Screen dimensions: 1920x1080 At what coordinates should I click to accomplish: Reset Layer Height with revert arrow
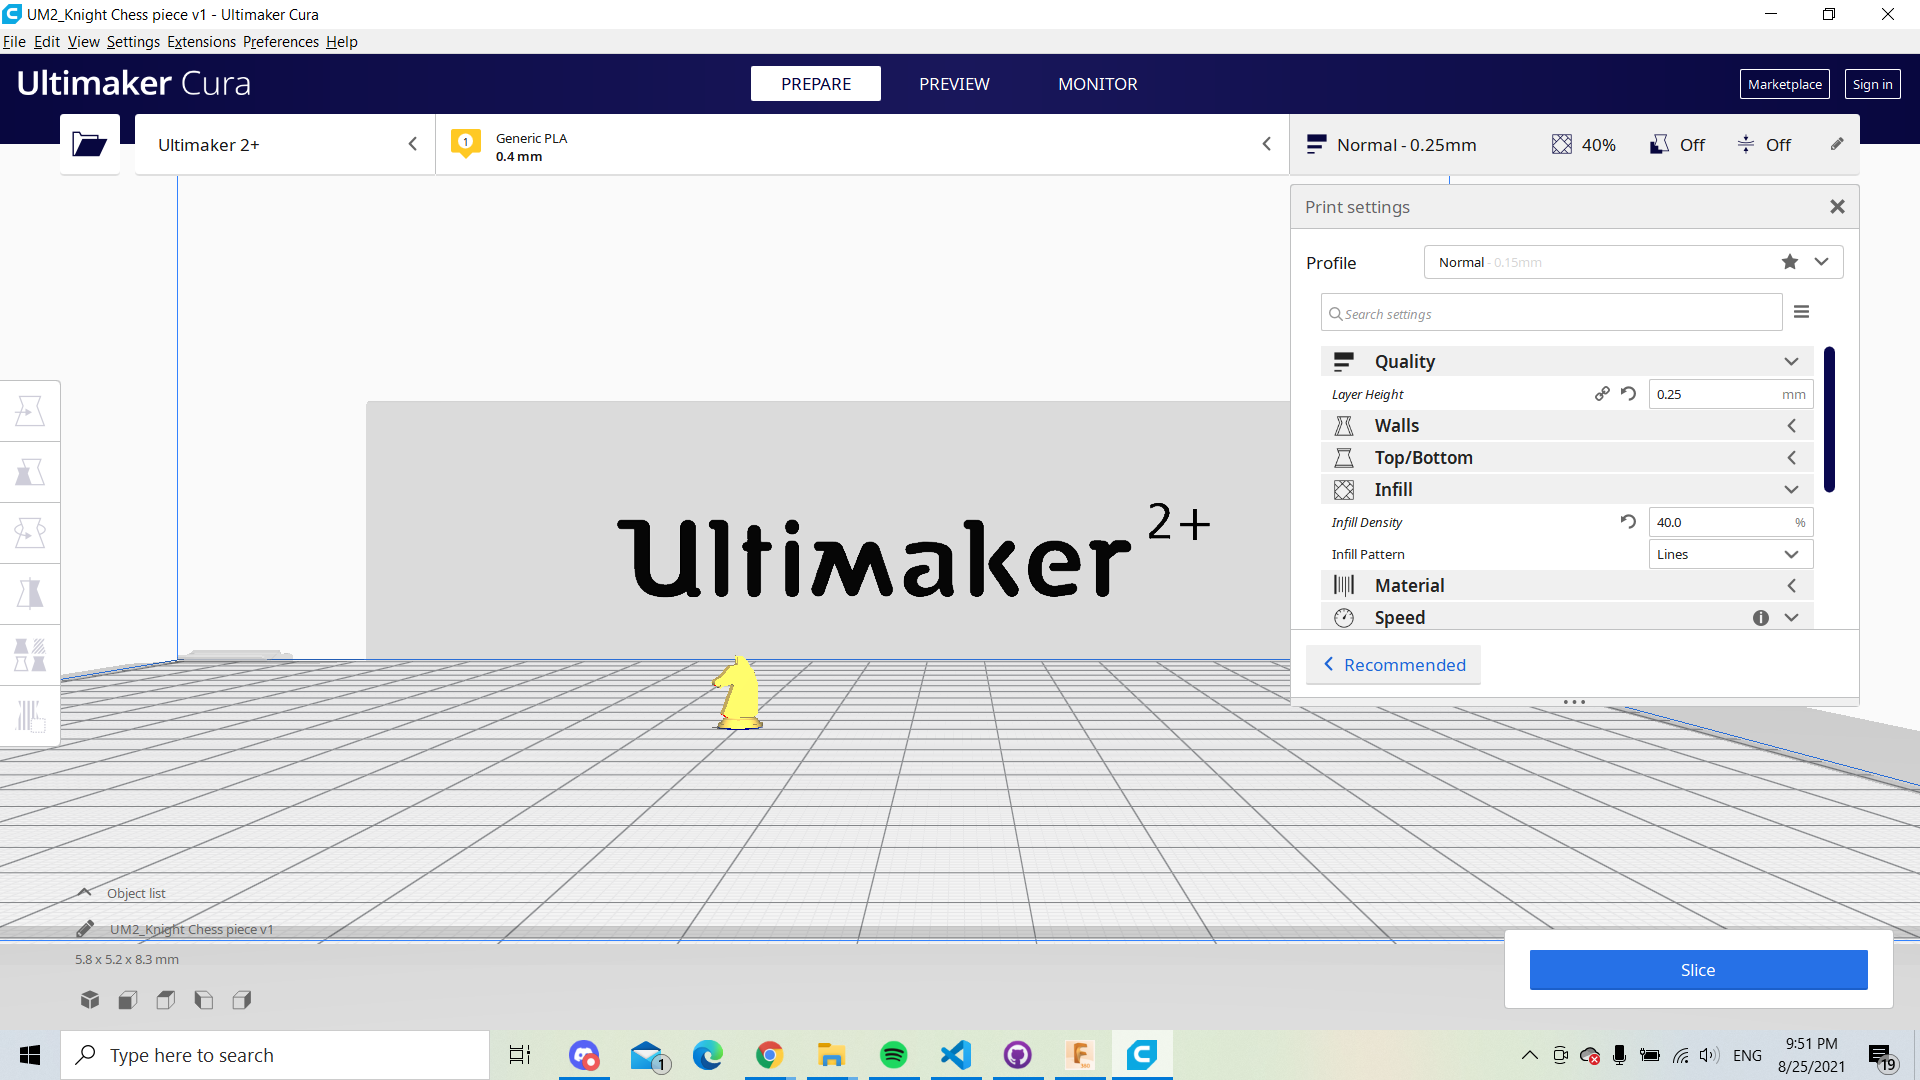coord(1628,394)
